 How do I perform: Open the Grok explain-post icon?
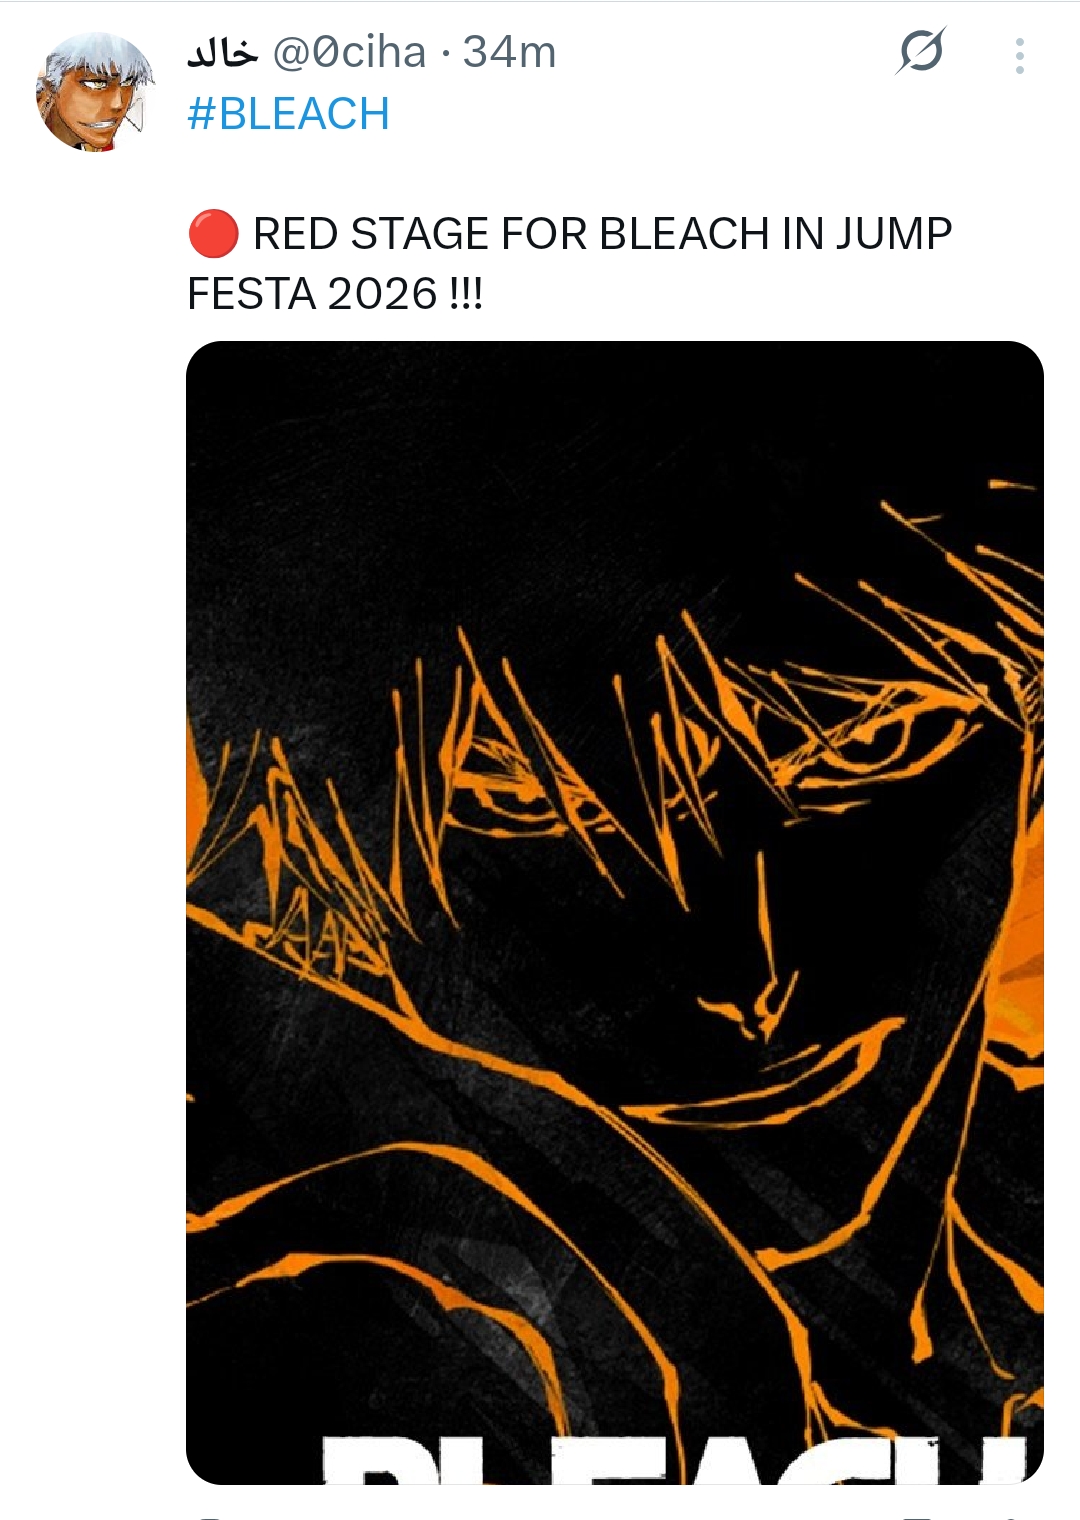click(920, 51)
